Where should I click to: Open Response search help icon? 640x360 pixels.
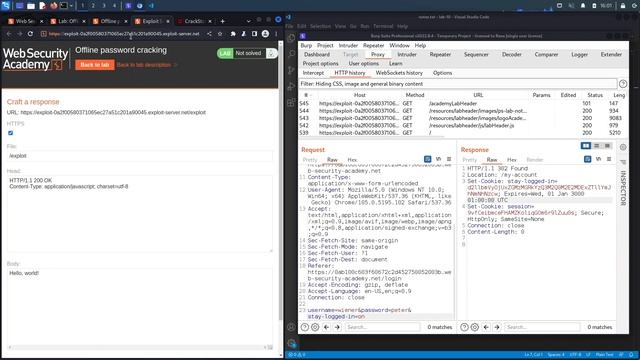(464, 327)
